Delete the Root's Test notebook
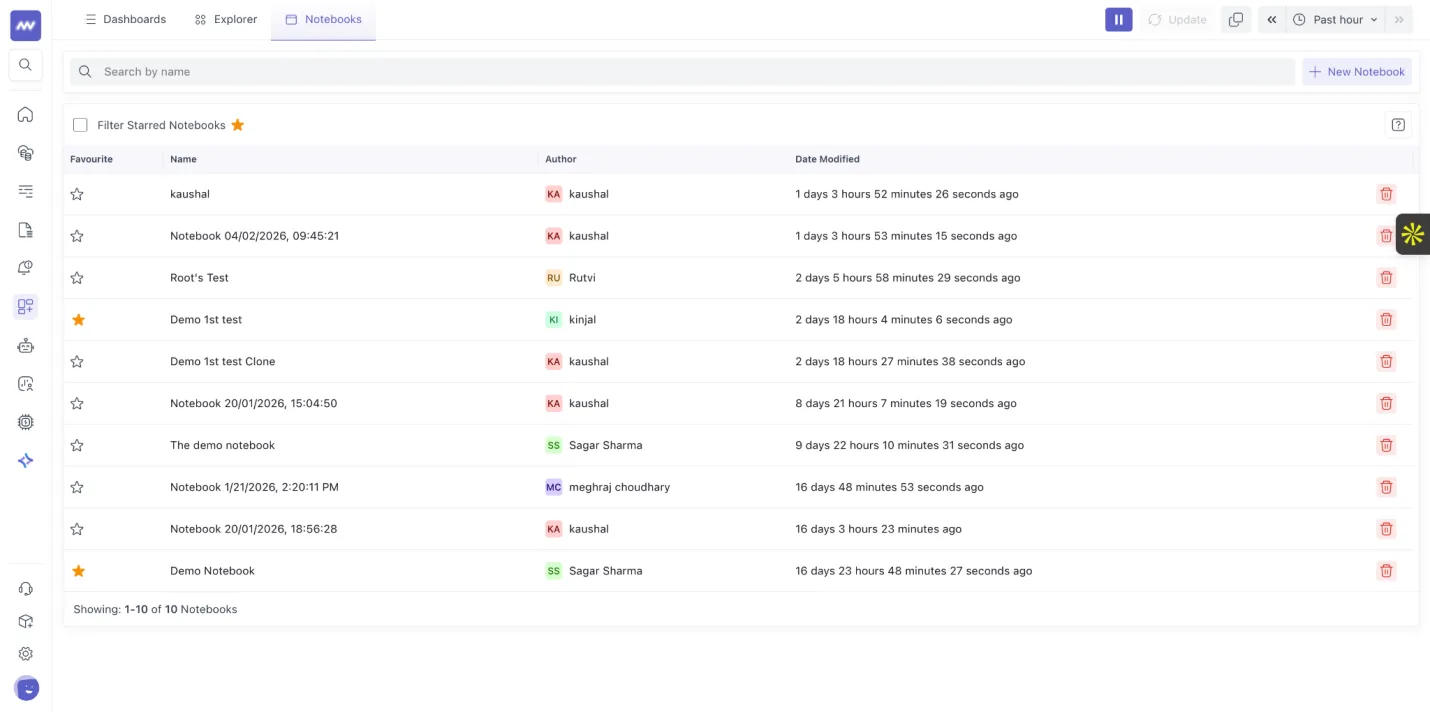The height and width of the screenshot is (712, 1430). coord(1386,278)
